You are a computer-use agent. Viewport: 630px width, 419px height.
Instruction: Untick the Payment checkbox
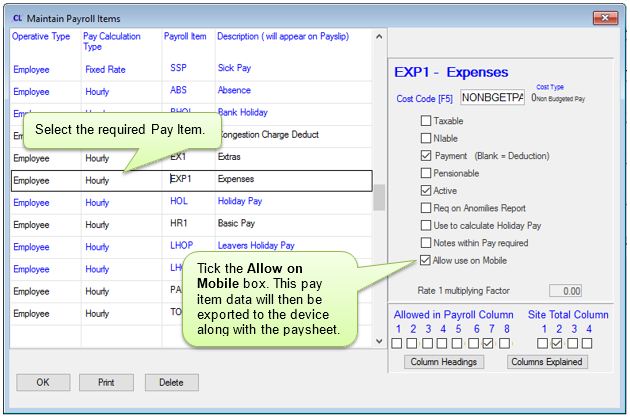(x=425, y=155)
